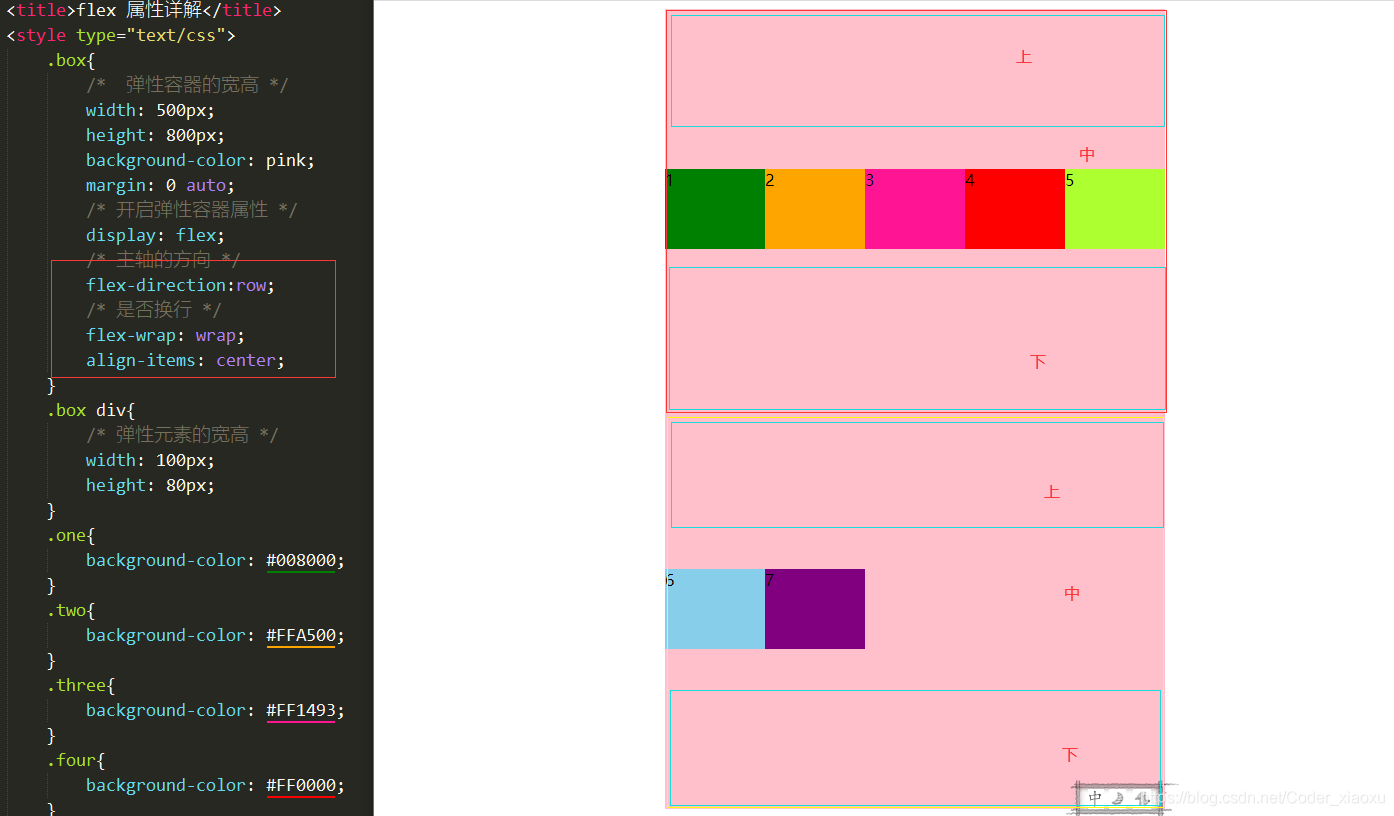Click the green flex item numbered 1
Viewport: 1394px width, 816px height.
tap(715, 209)
